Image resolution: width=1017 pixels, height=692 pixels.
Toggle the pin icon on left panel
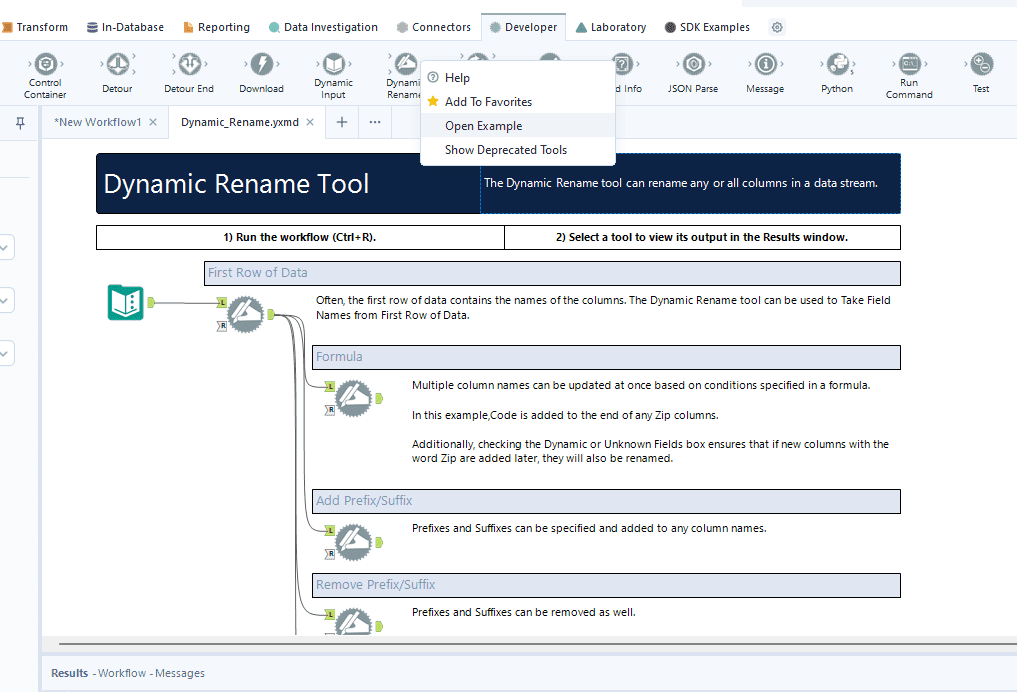(20, 123)
